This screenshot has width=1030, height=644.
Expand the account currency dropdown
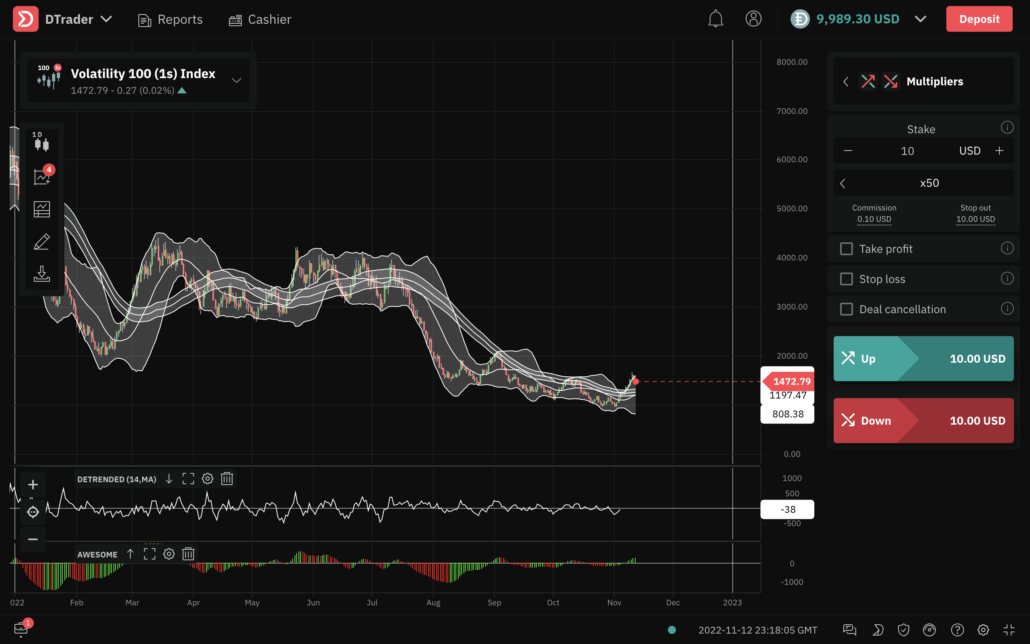[x=920, y=17]
